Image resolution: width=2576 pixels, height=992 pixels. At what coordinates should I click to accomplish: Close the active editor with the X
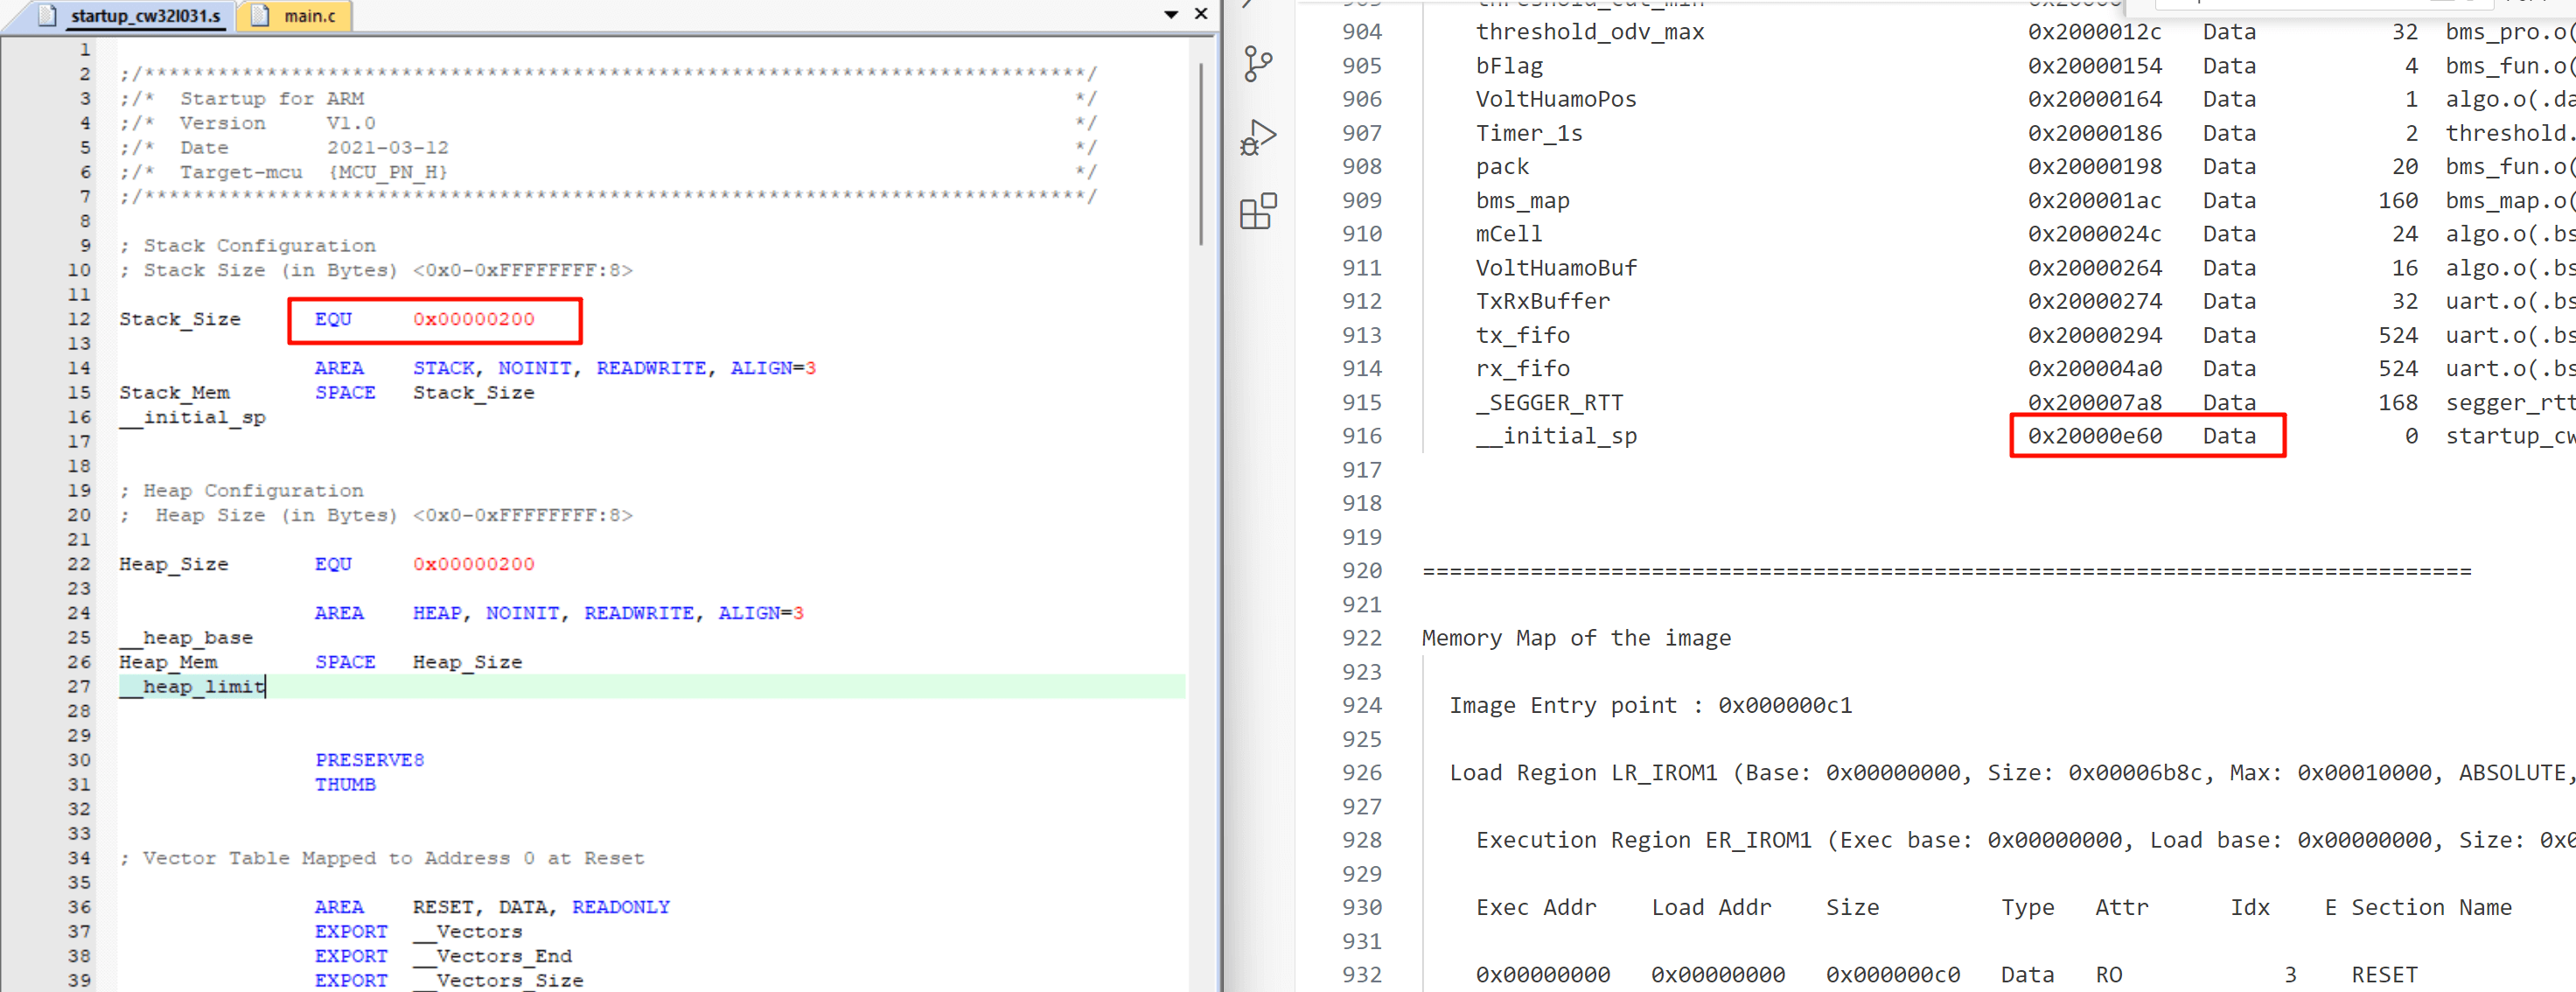1201,14
